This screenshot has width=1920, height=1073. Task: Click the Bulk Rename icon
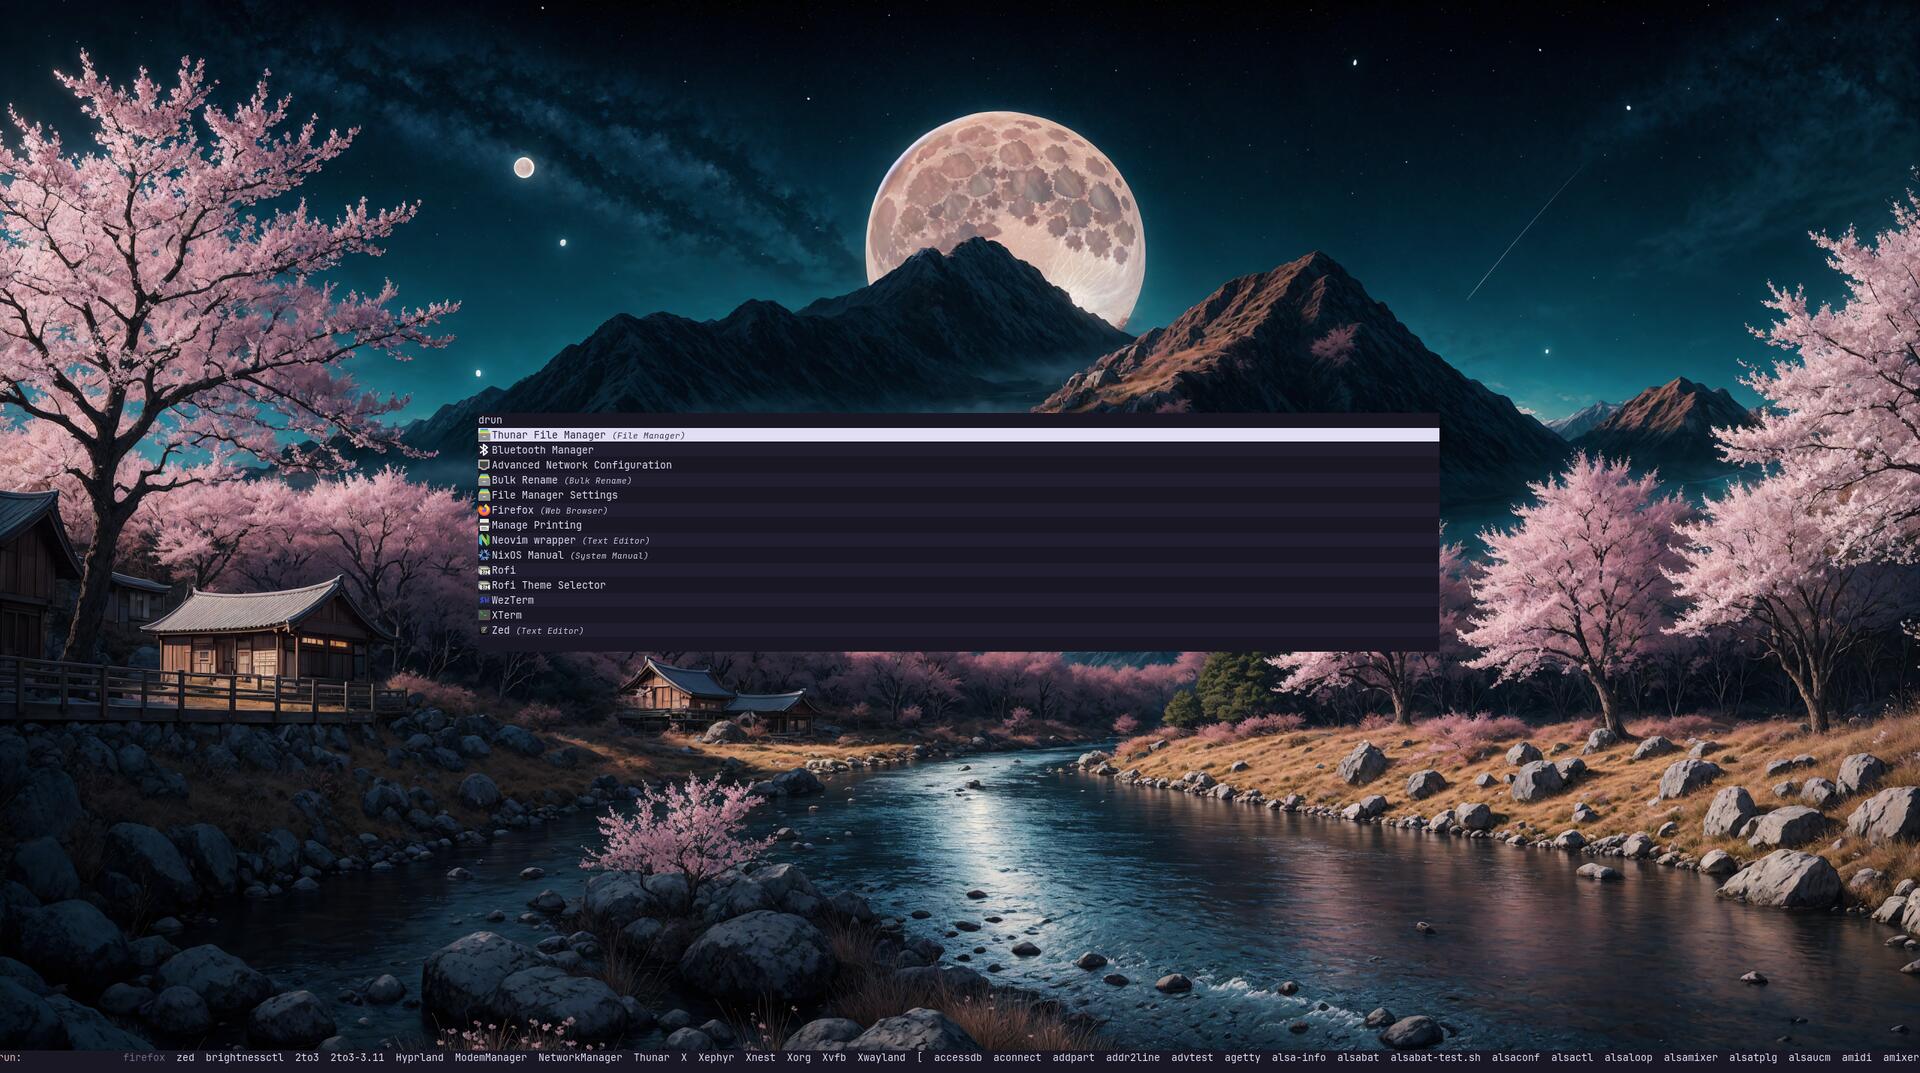tap(484, 480)
